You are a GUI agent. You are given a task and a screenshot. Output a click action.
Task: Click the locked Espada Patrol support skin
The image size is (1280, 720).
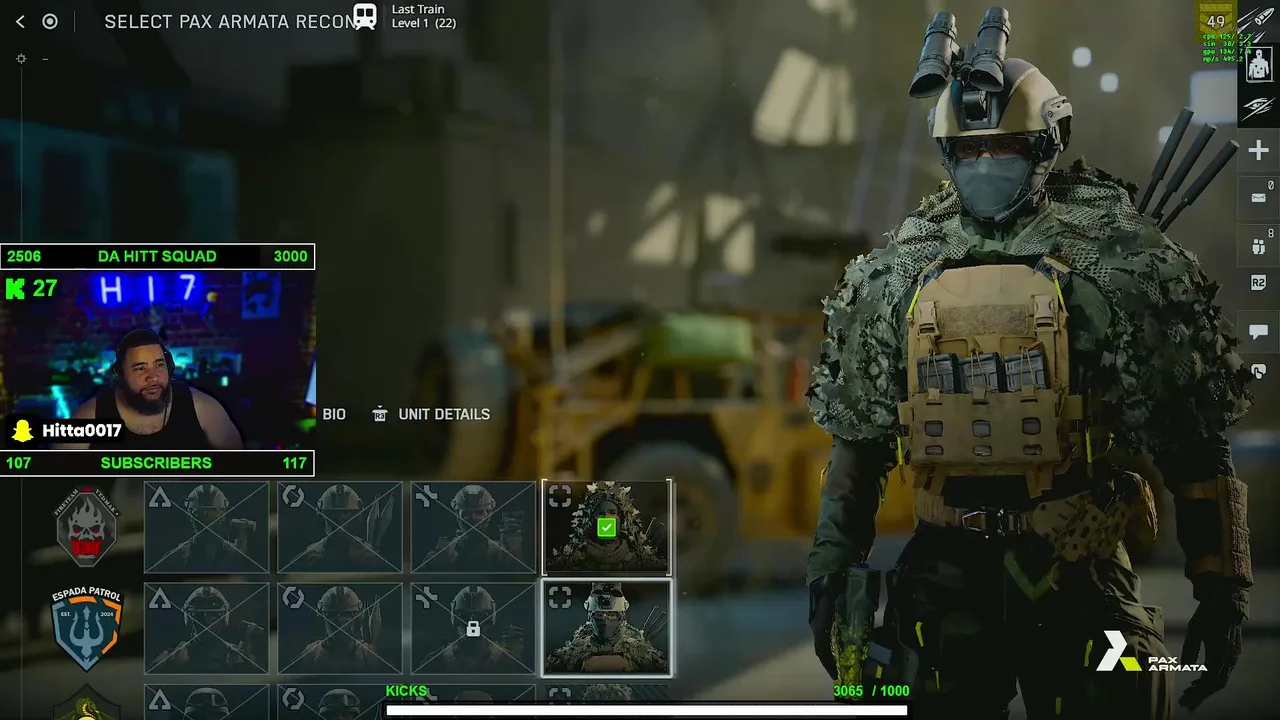click(x=473, y=628)
